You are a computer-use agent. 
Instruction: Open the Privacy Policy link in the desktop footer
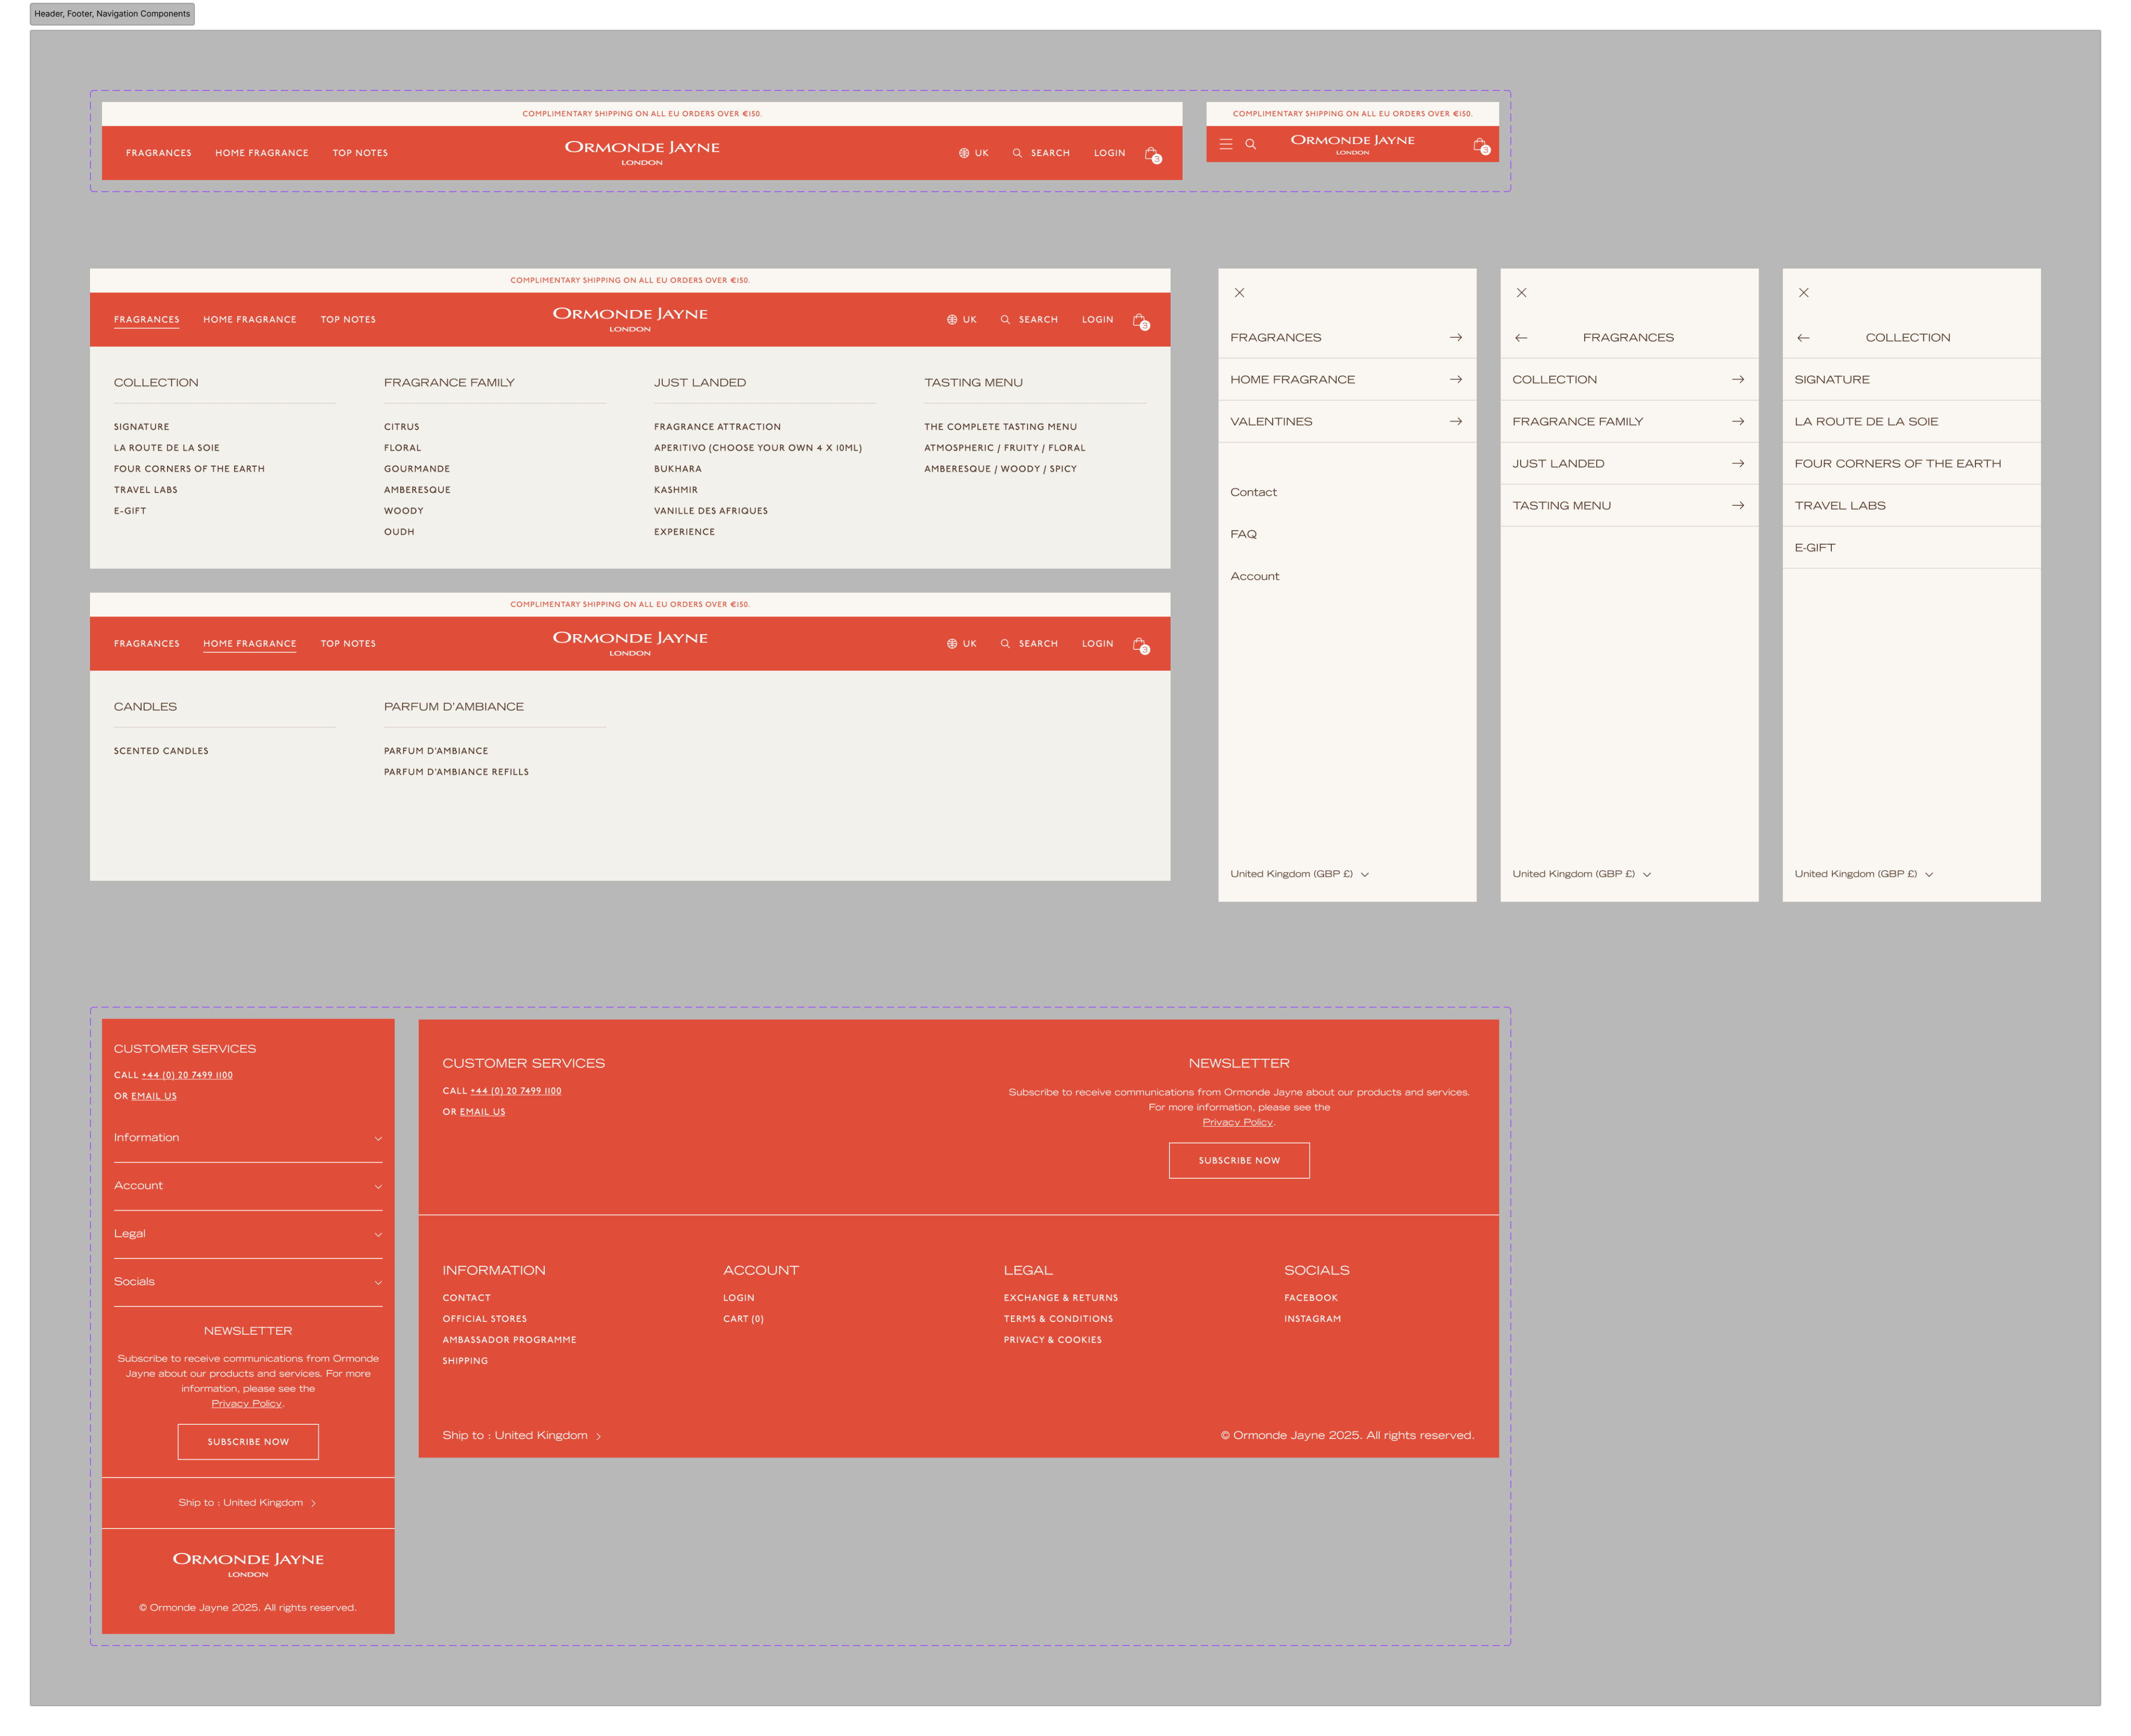coord(1237,1122)
